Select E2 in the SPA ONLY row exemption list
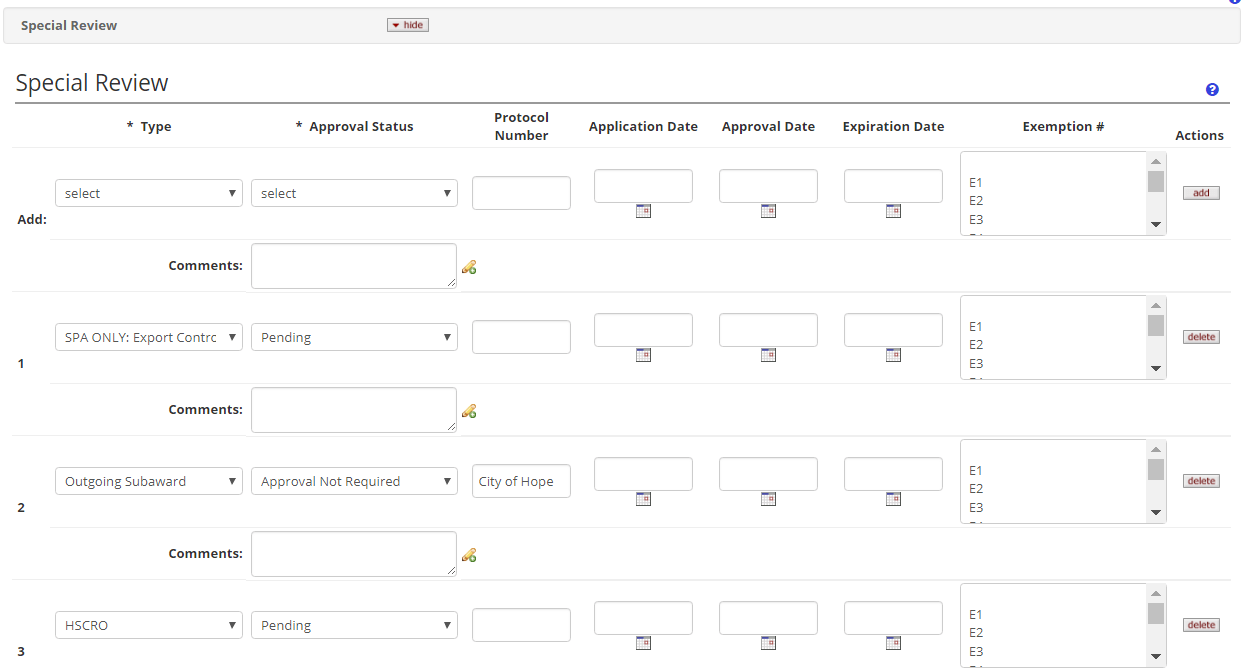The width and height of the screenshot is (1255, 670). (x=976, y=345)
